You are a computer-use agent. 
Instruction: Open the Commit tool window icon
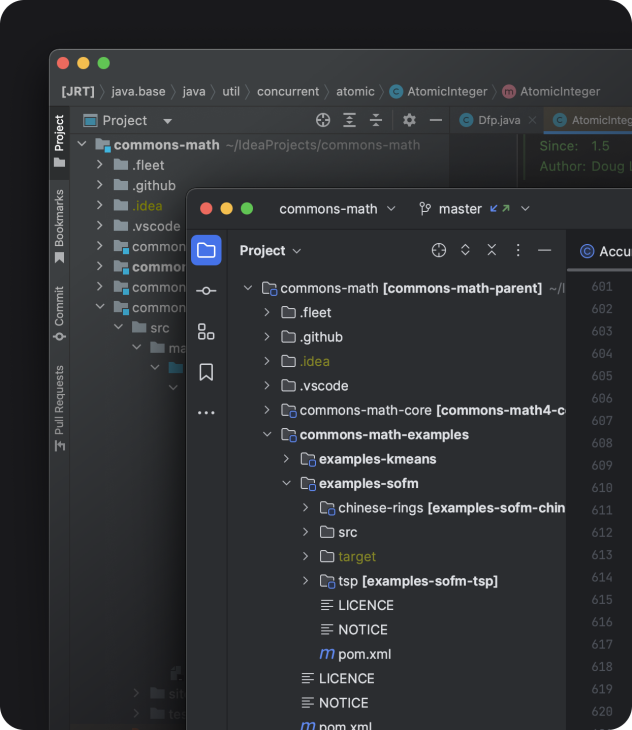pyautogui.click(x=206, y=291)
